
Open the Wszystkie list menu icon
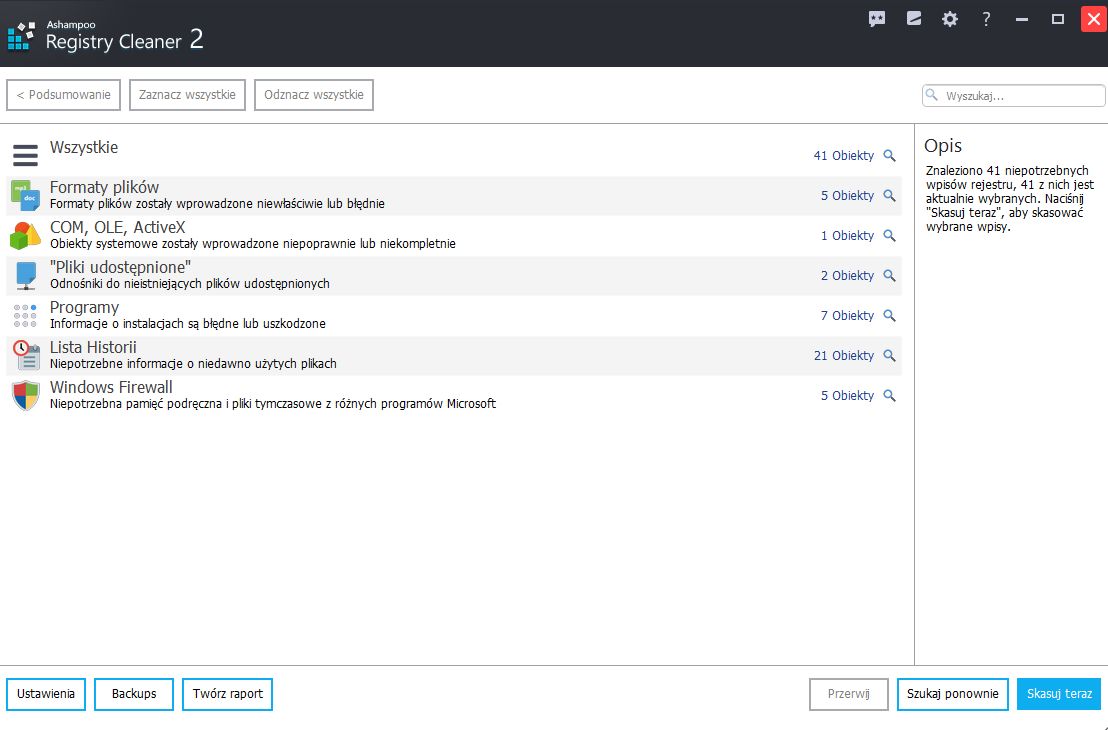(x=24, y=154)
